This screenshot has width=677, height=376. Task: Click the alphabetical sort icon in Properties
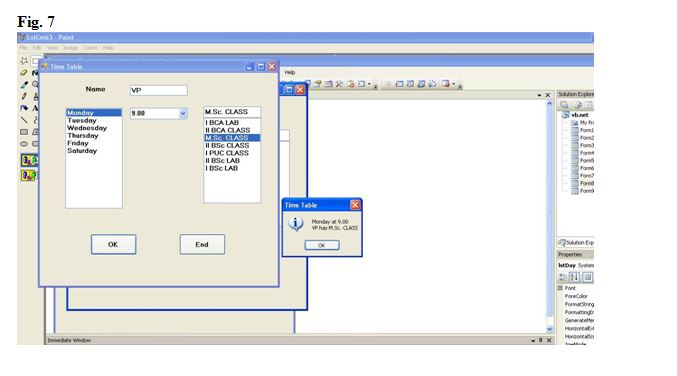574,277
